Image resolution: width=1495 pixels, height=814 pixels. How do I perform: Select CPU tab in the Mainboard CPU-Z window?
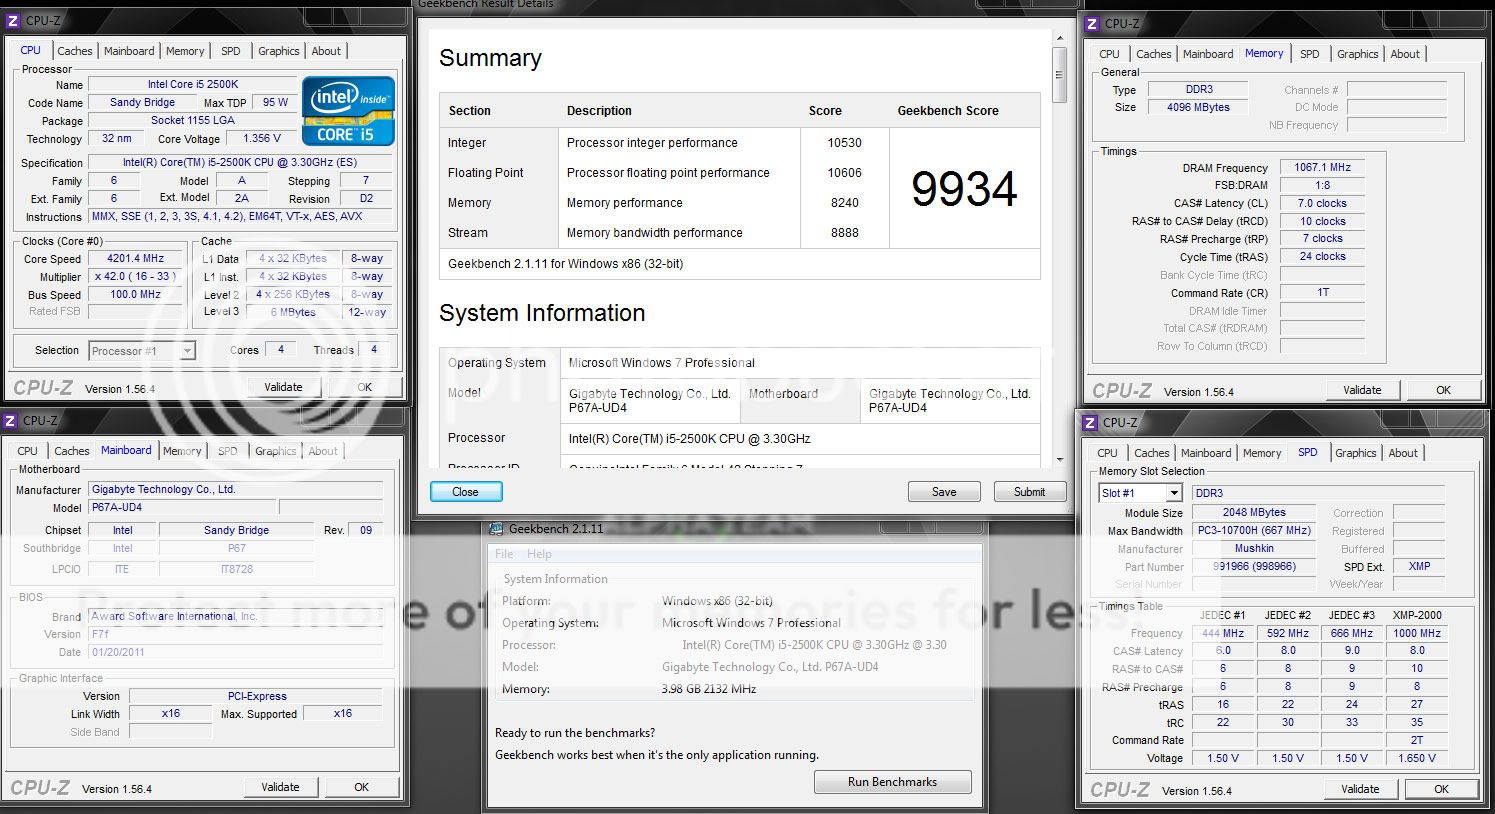[27, 451]
